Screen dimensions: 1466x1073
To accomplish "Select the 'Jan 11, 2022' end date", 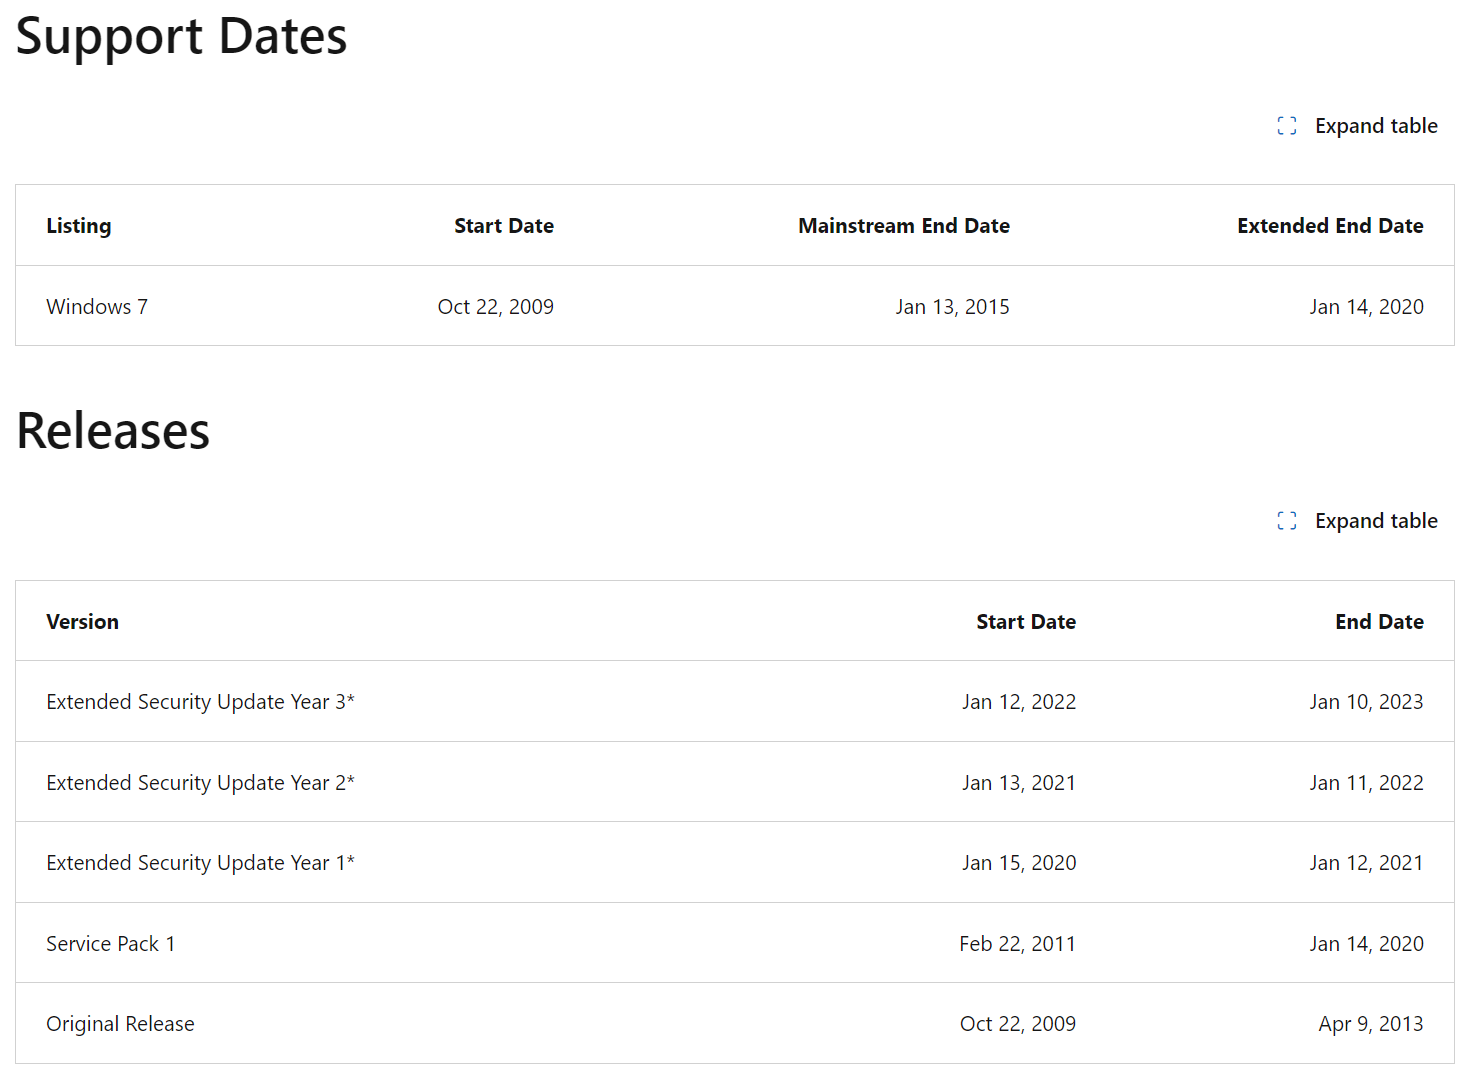I will tap(1367, 783).
